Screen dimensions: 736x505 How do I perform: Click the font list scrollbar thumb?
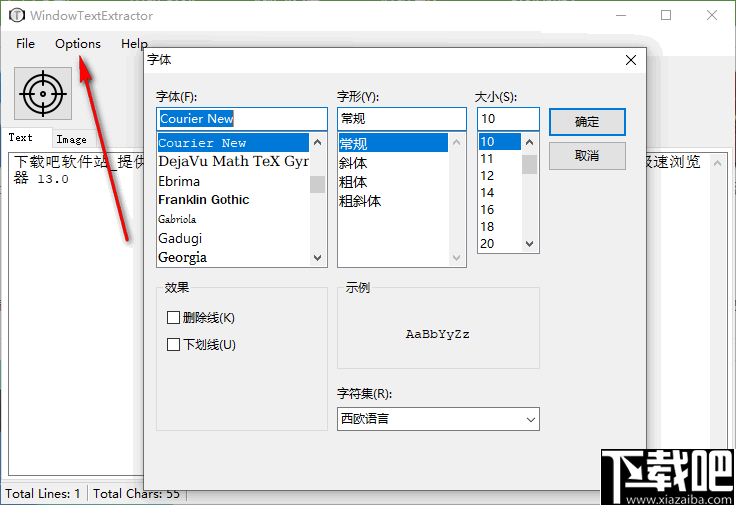pos(318,184)
